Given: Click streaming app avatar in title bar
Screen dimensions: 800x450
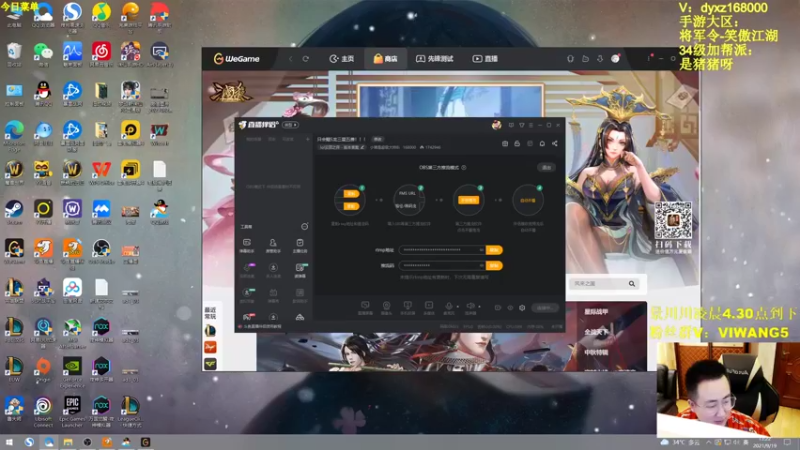Looking at the screenshot, I should (x=496, y=125).
